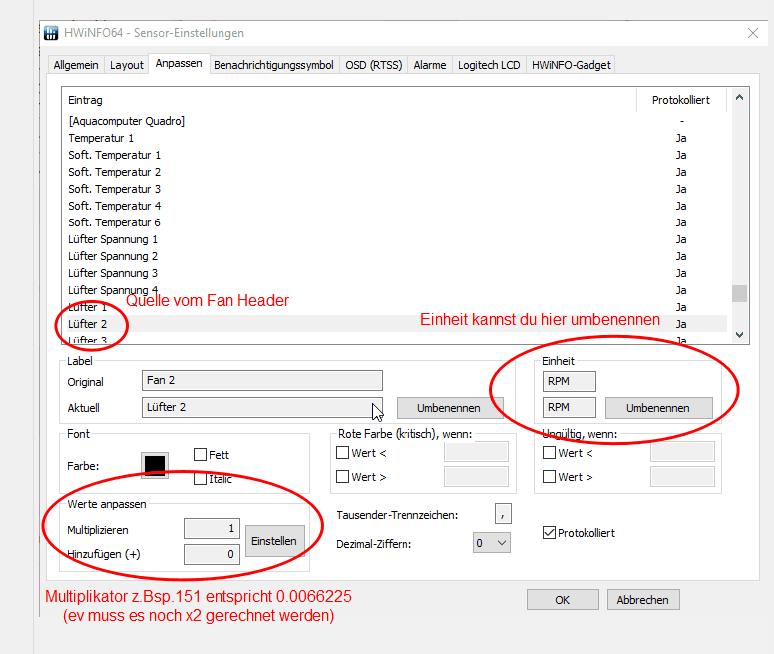This screenshot has width=774, height=654.
Task: Click the lower RPM unit field
Action: [569, 407]
